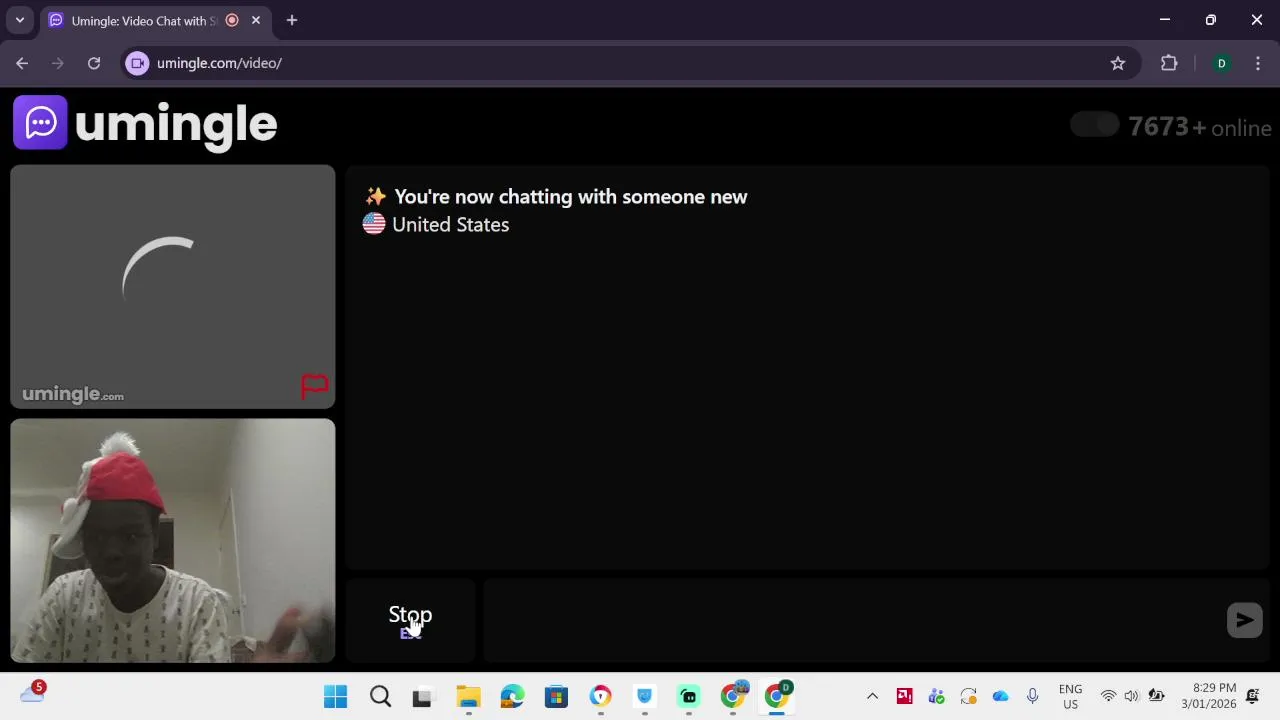1280x720 pixels.
Task: Click the active Chrome icon with green D badge
Action: pyautogui.click(x=778, y=696)
